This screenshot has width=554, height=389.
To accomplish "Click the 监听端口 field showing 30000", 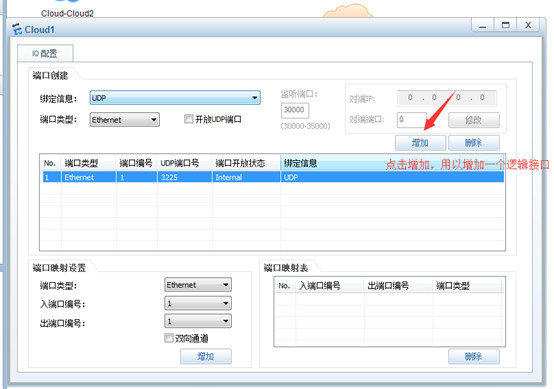I will click(295, 110).
